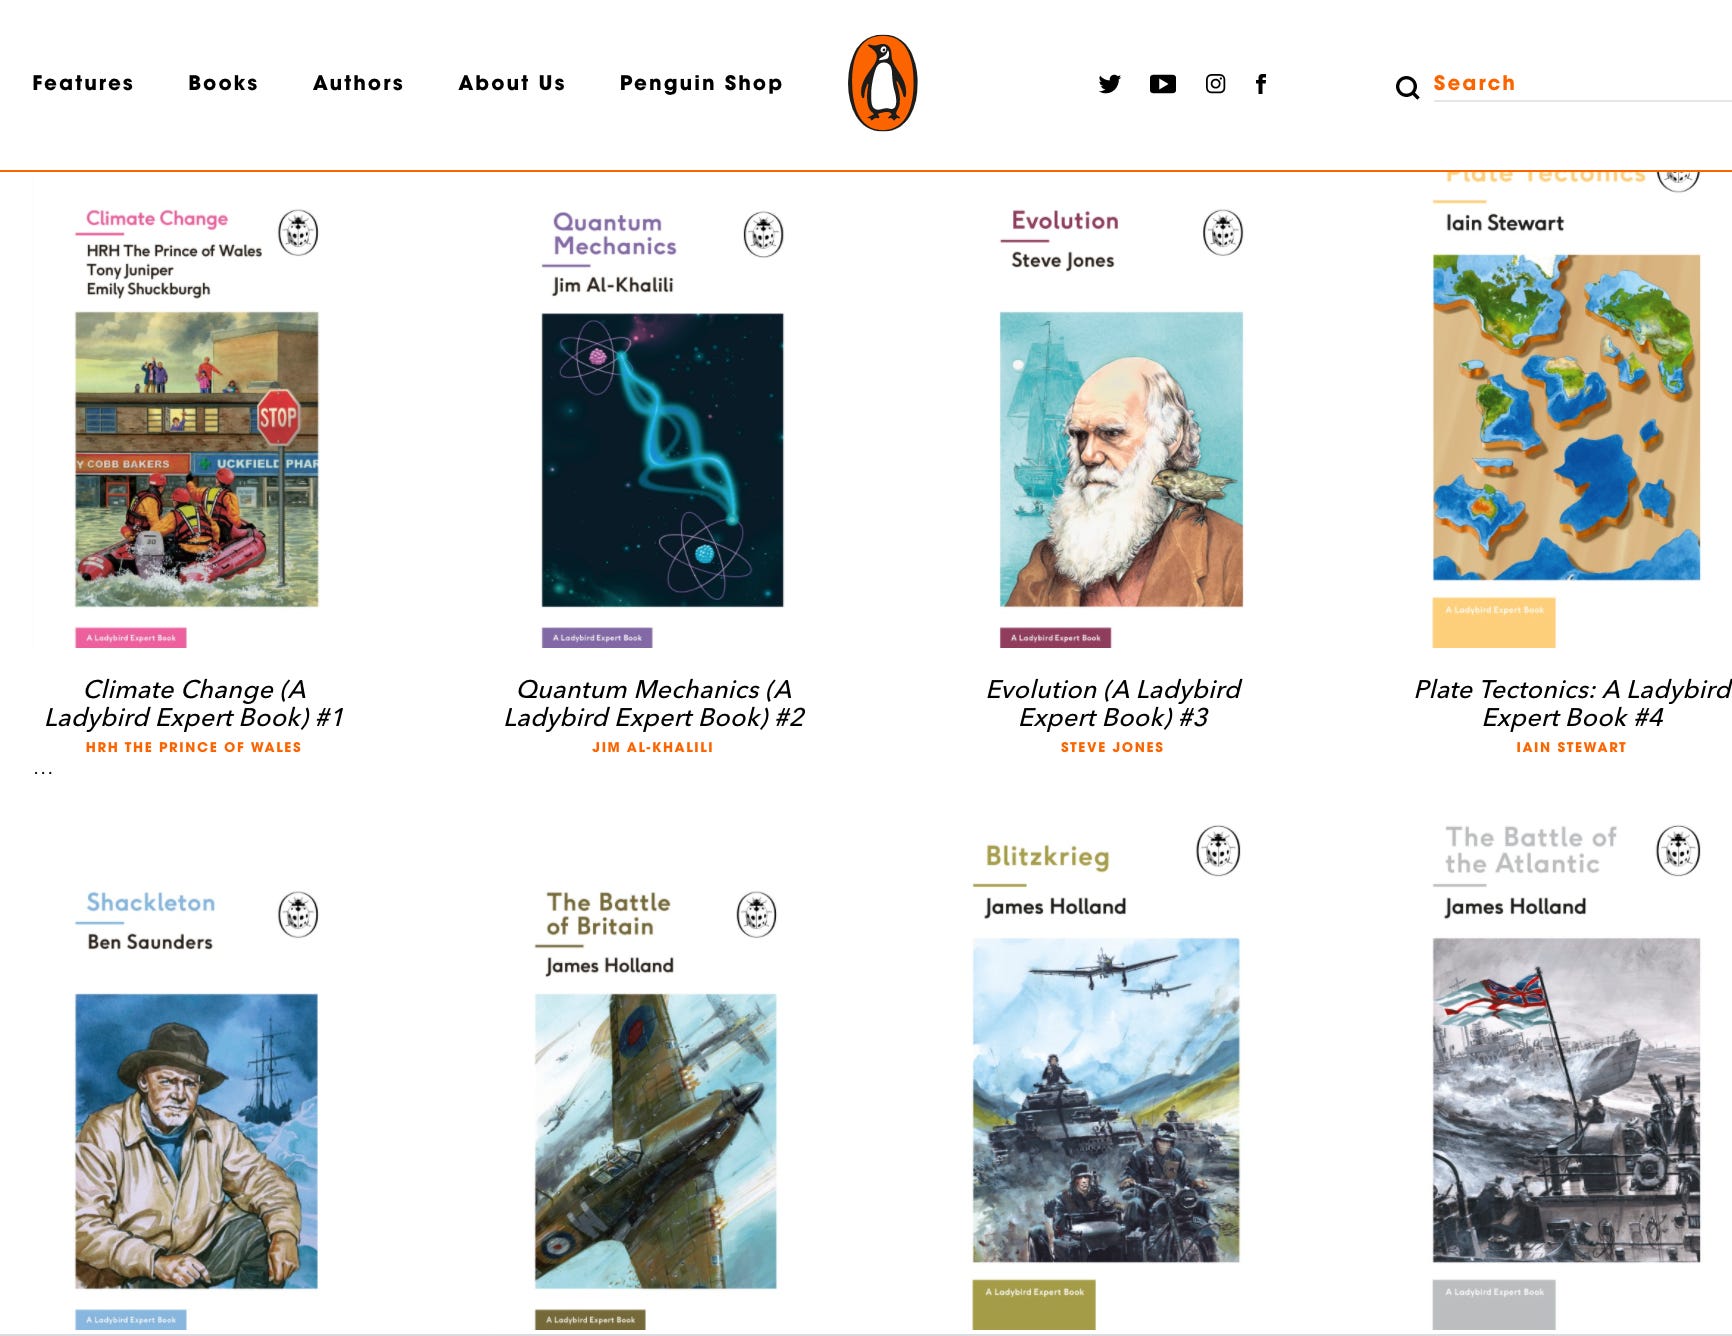The image size is (1732, 1336).
Task: Open the Facebook social link
Action: point(1261,84)
